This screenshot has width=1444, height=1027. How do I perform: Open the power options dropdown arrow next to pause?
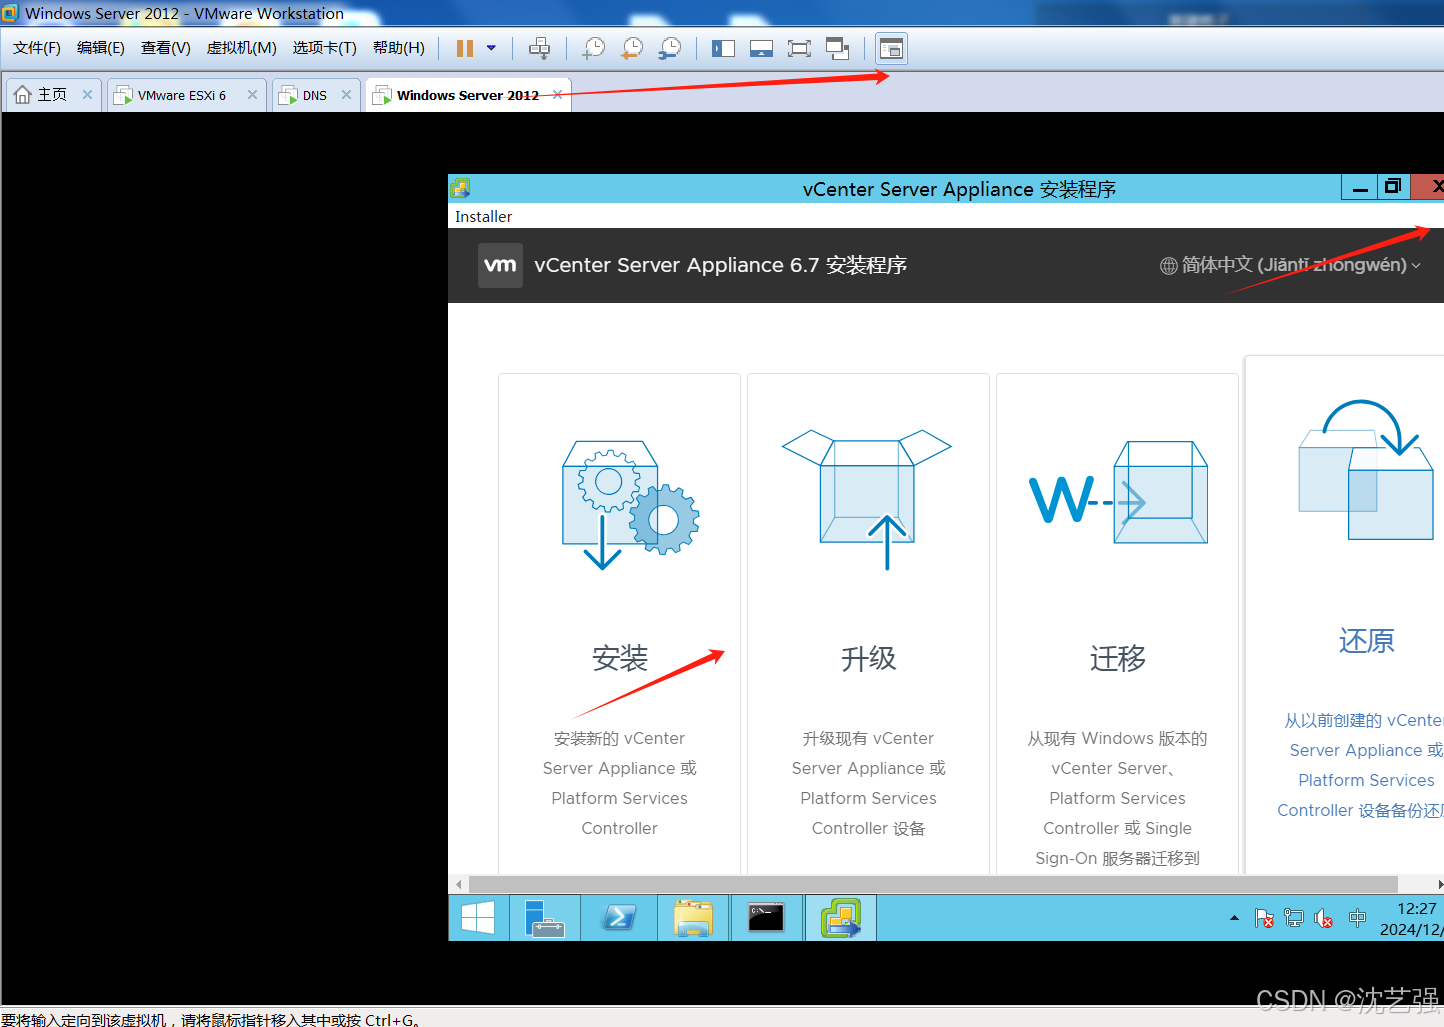tap(491, 48)
